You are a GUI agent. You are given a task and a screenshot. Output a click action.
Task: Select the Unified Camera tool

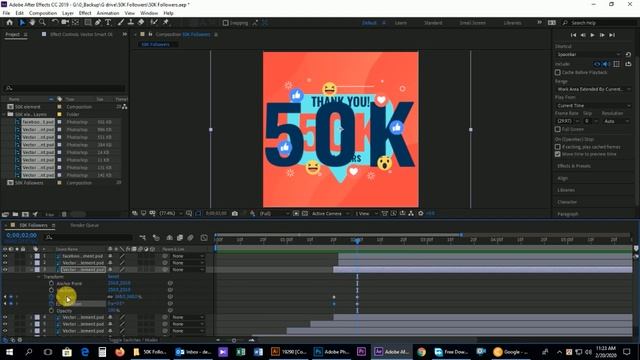coord(65,22)
